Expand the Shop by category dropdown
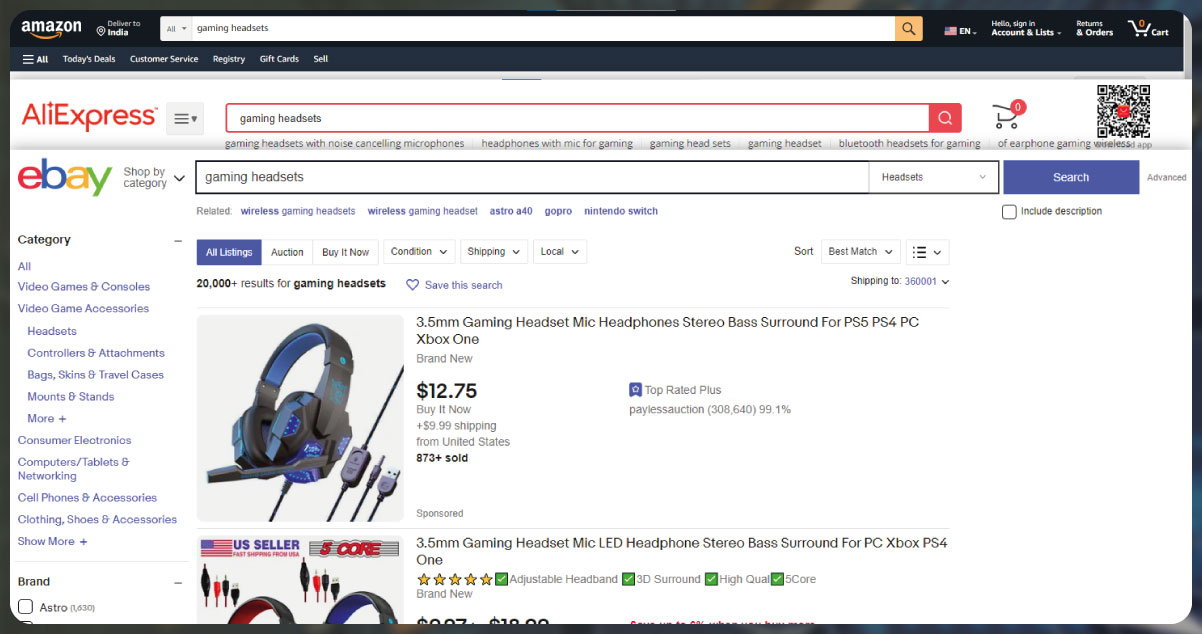The height and width of the screenshot is (634, 1202). (154, 178)
